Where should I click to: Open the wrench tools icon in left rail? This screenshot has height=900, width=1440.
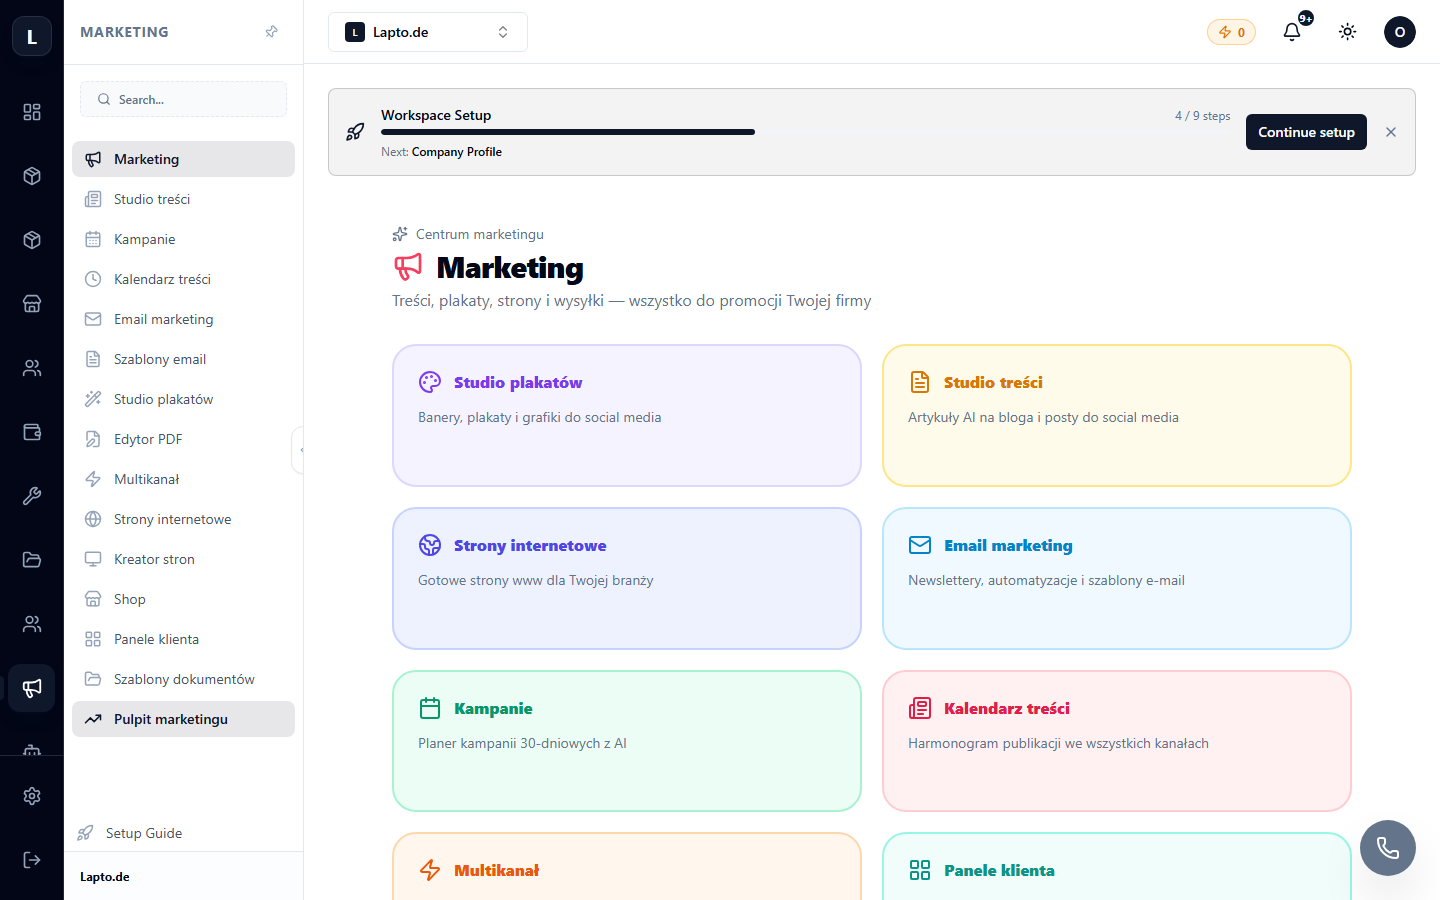[32, 496]
